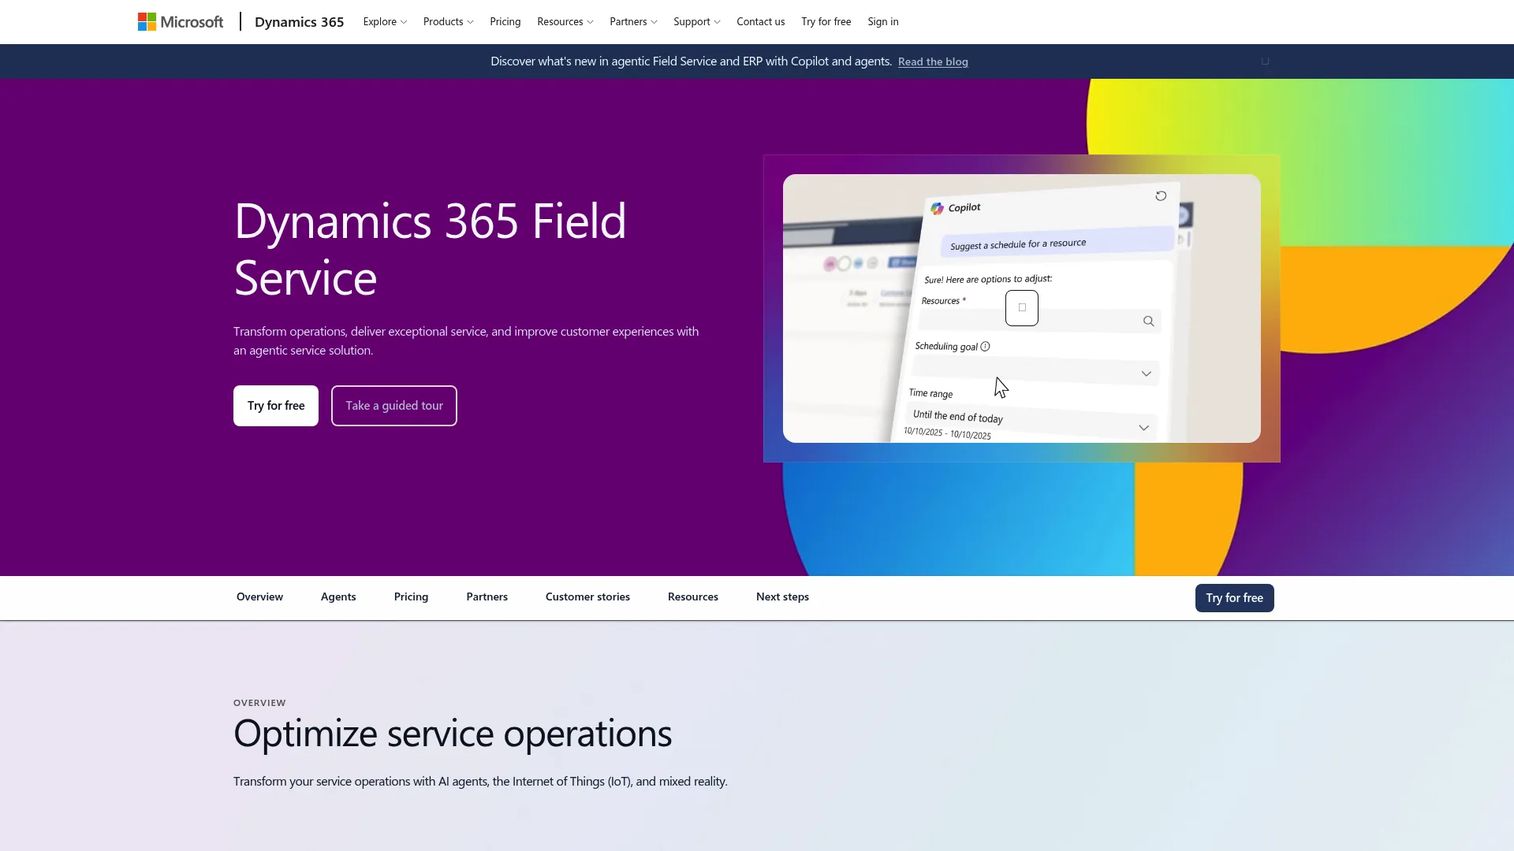Select the Pricing tab in section navigation

(411, 597)
